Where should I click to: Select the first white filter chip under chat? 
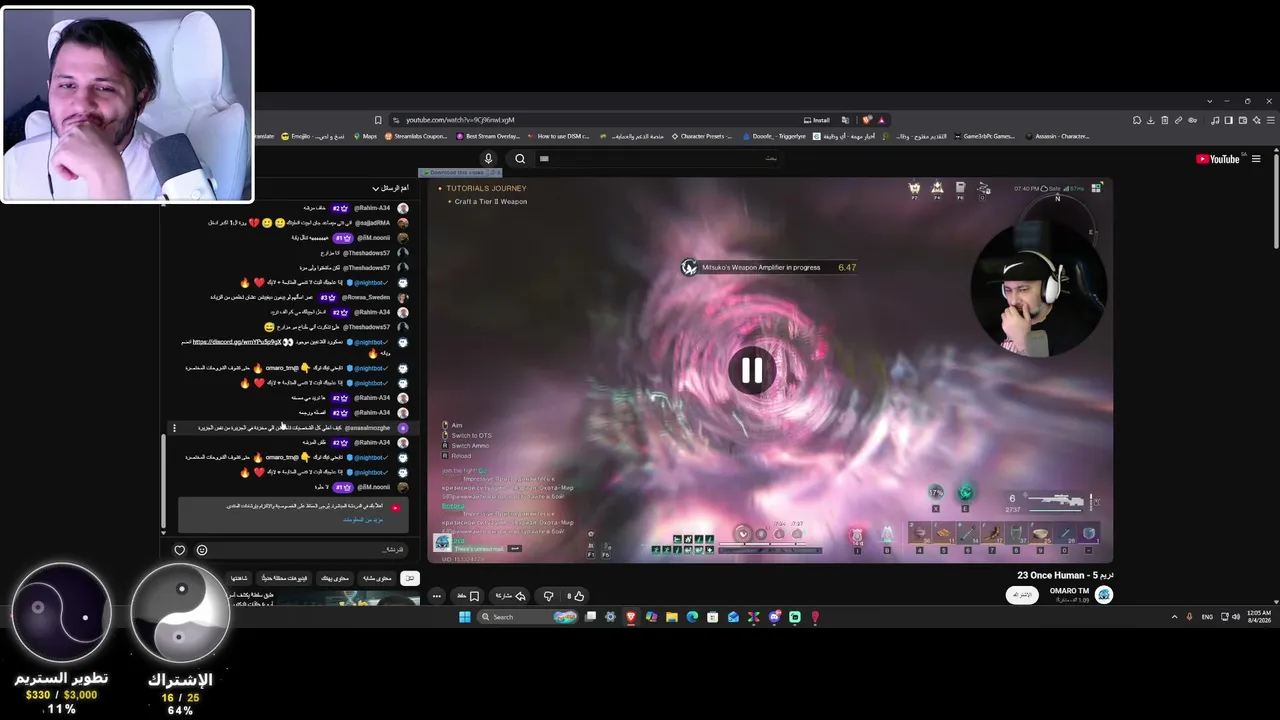point(409,578)
